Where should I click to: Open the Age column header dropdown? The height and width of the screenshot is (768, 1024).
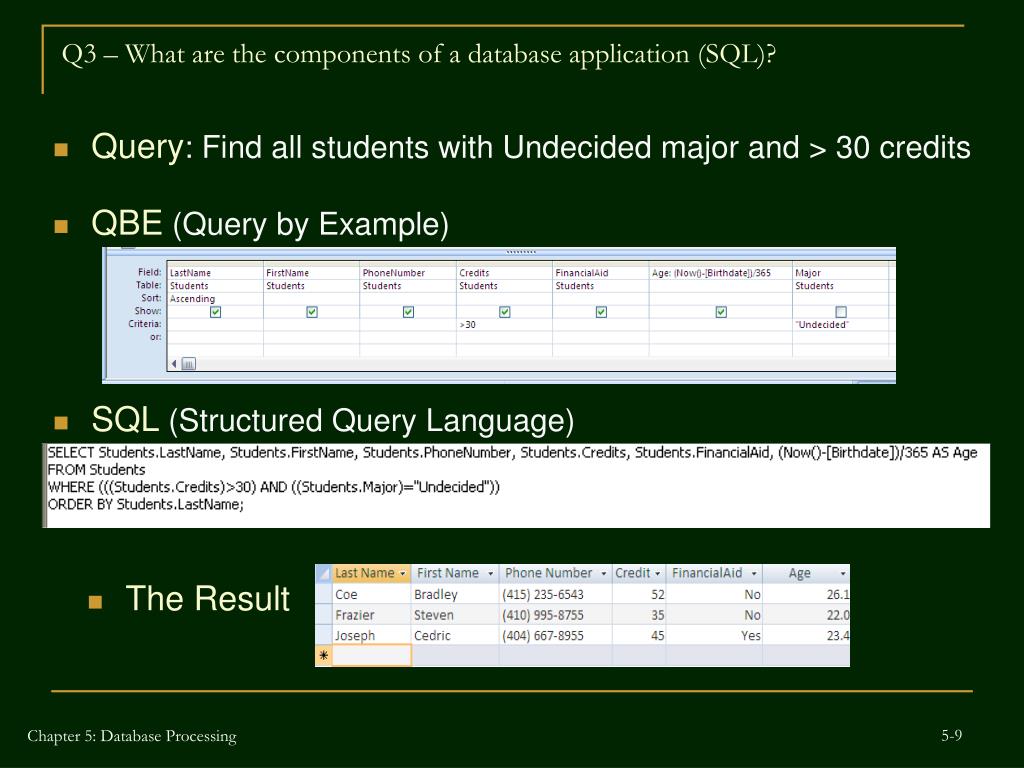click(x=843, y=574)
